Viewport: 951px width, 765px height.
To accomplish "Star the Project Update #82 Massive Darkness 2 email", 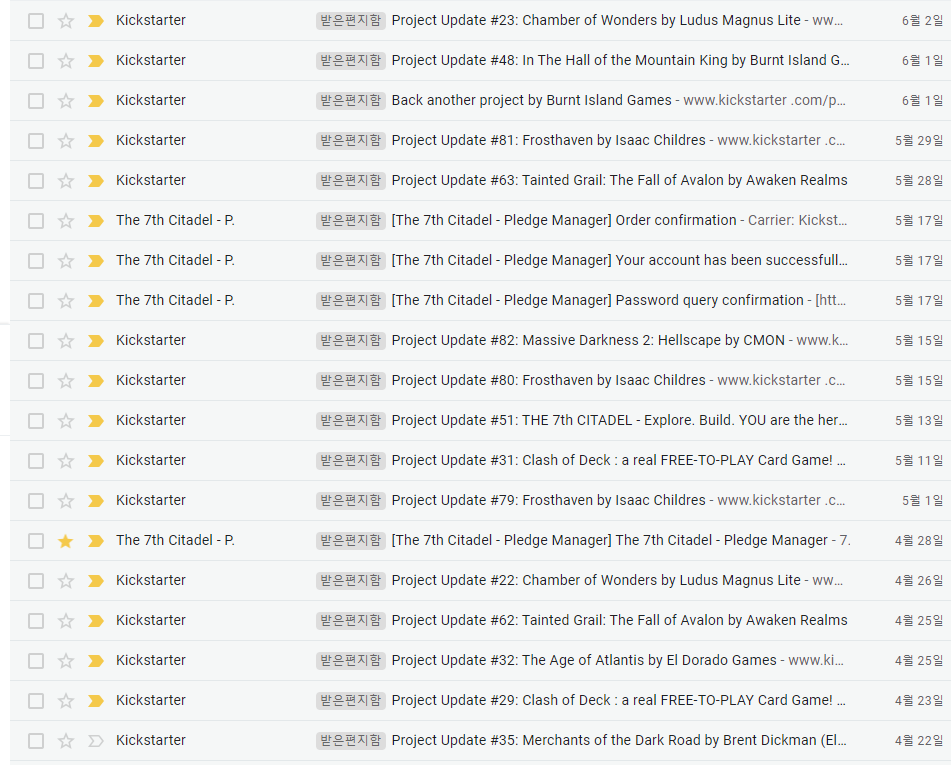I will [x=66, y=342].
